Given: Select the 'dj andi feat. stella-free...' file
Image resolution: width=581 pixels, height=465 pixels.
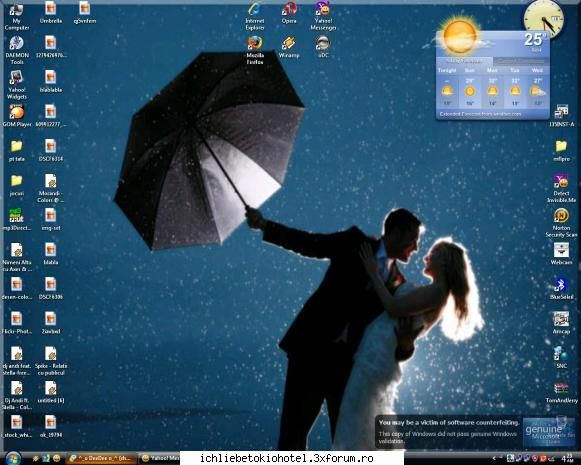Looking at the screenshot, I should [x=17, y=361].
